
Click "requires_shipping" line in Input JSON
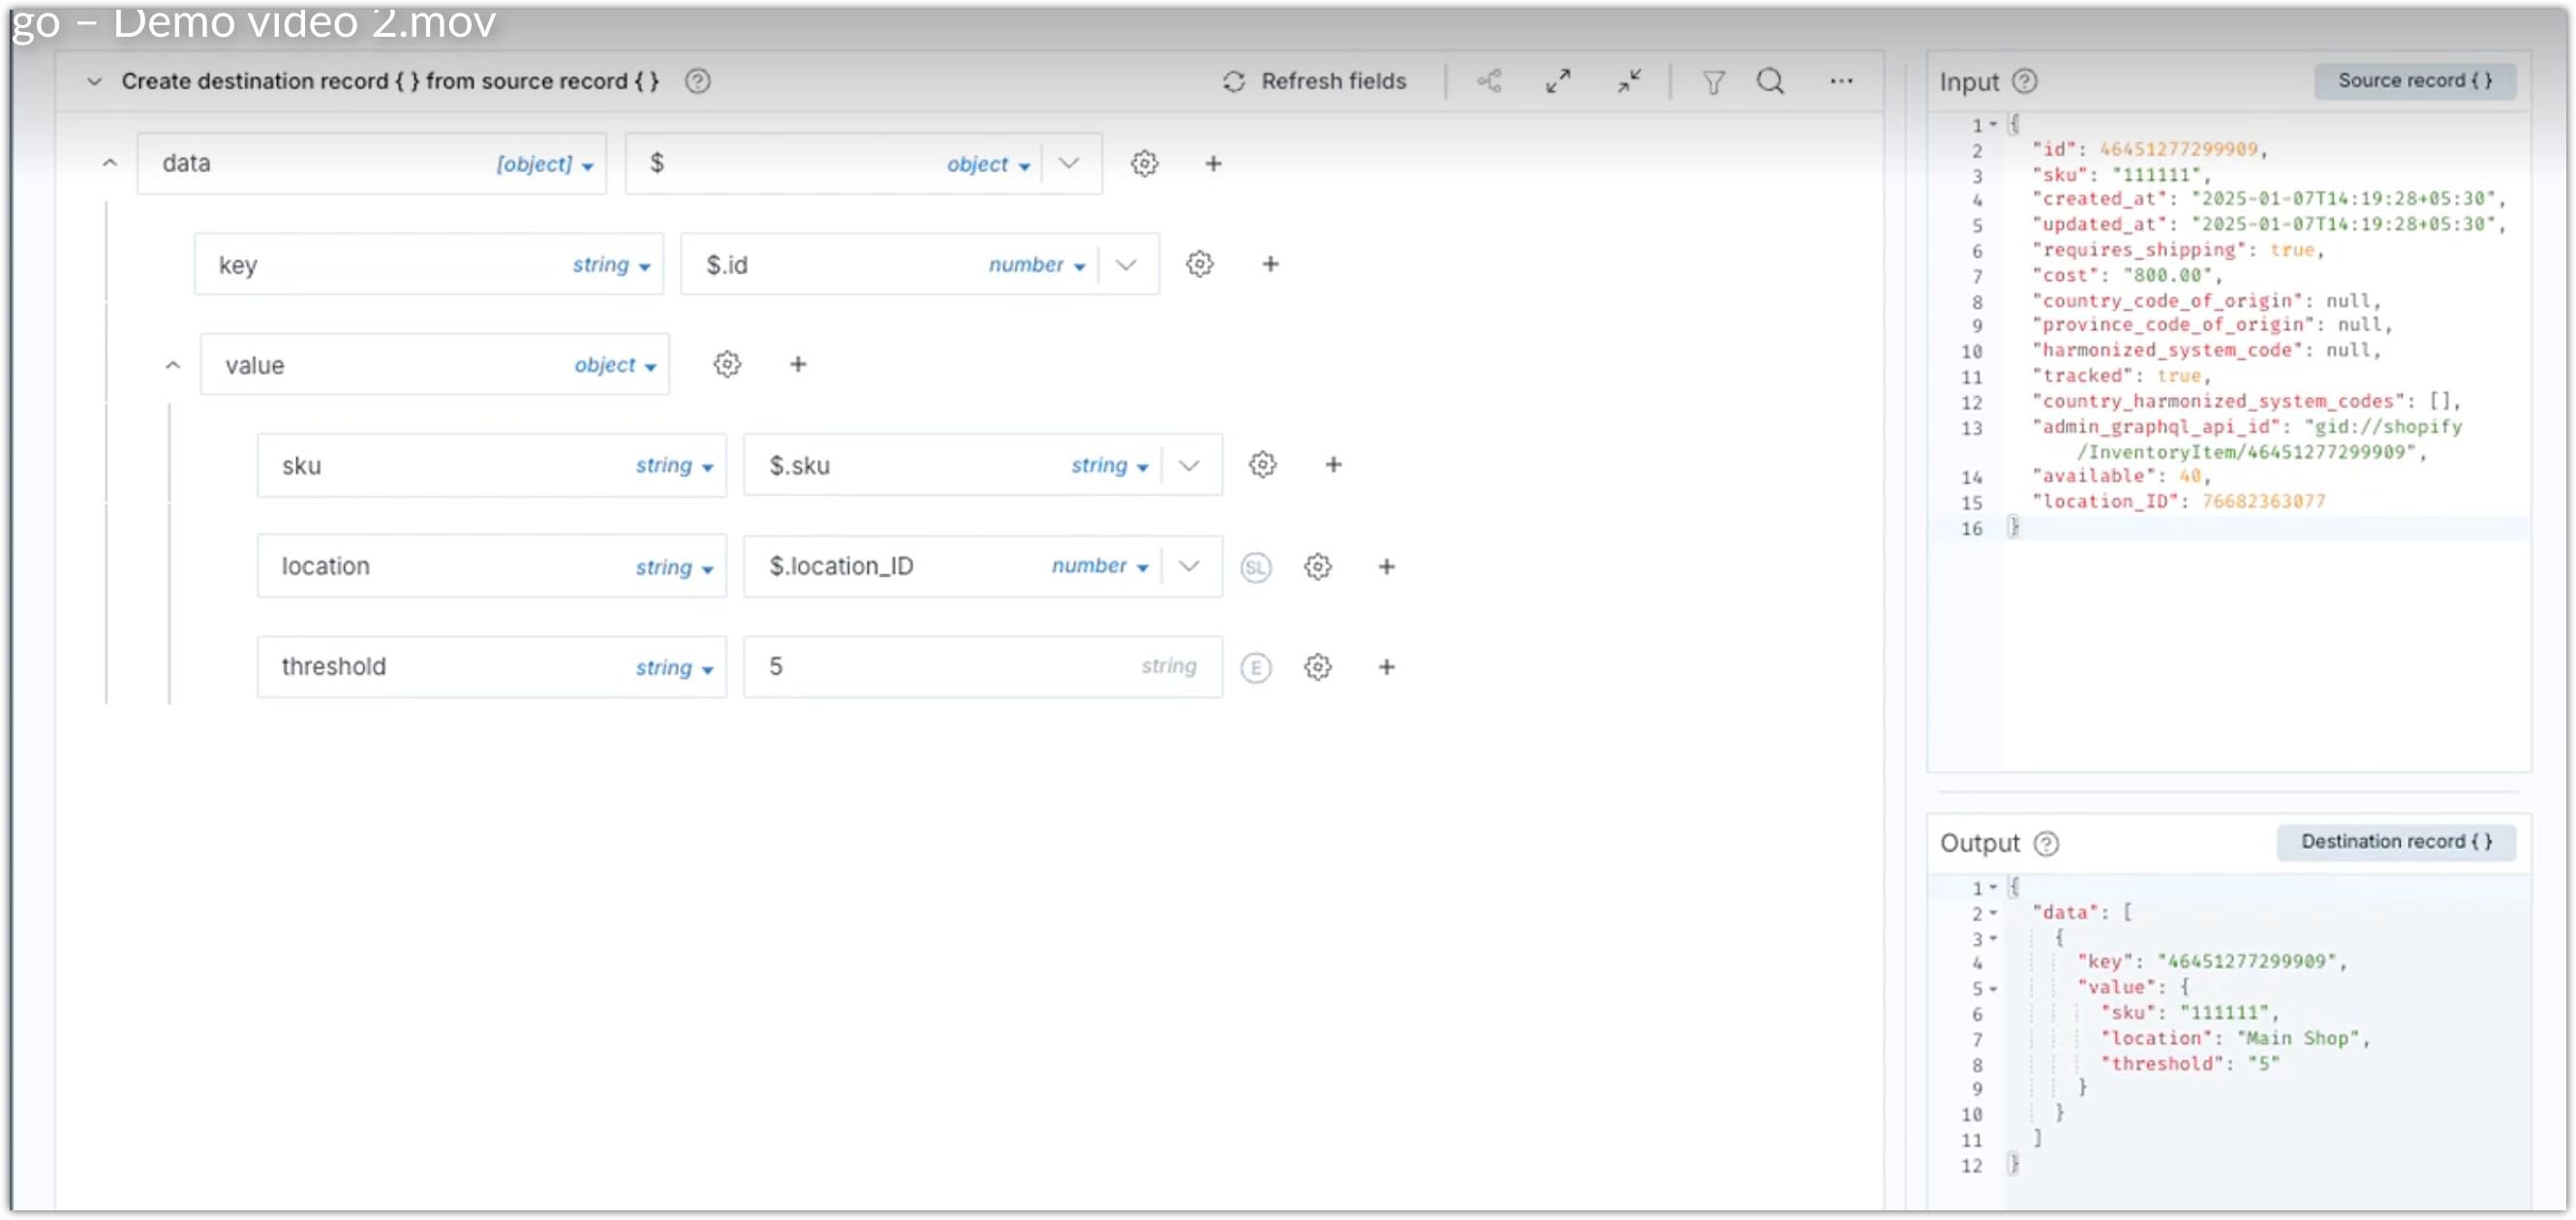(2176, 250)
